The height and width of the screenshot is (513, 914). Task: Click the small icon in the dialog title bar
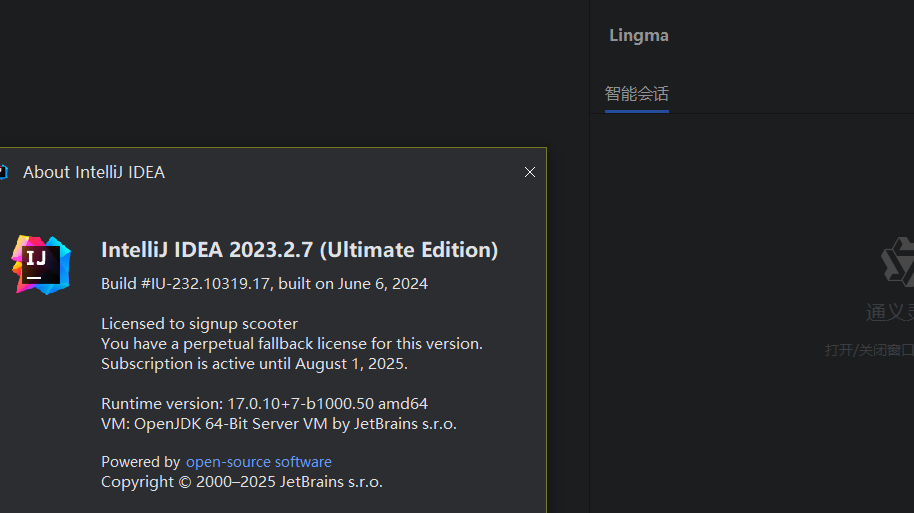click(x=3, y=172)
